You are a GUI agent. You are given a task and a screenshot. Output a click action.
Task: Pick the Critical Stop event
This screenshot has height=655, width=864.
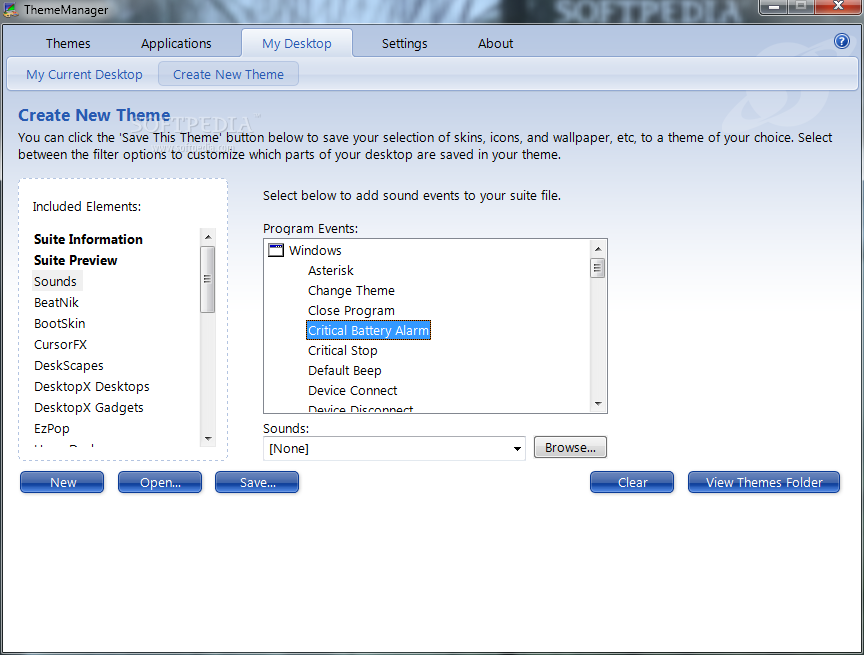[x=343, y=350]
